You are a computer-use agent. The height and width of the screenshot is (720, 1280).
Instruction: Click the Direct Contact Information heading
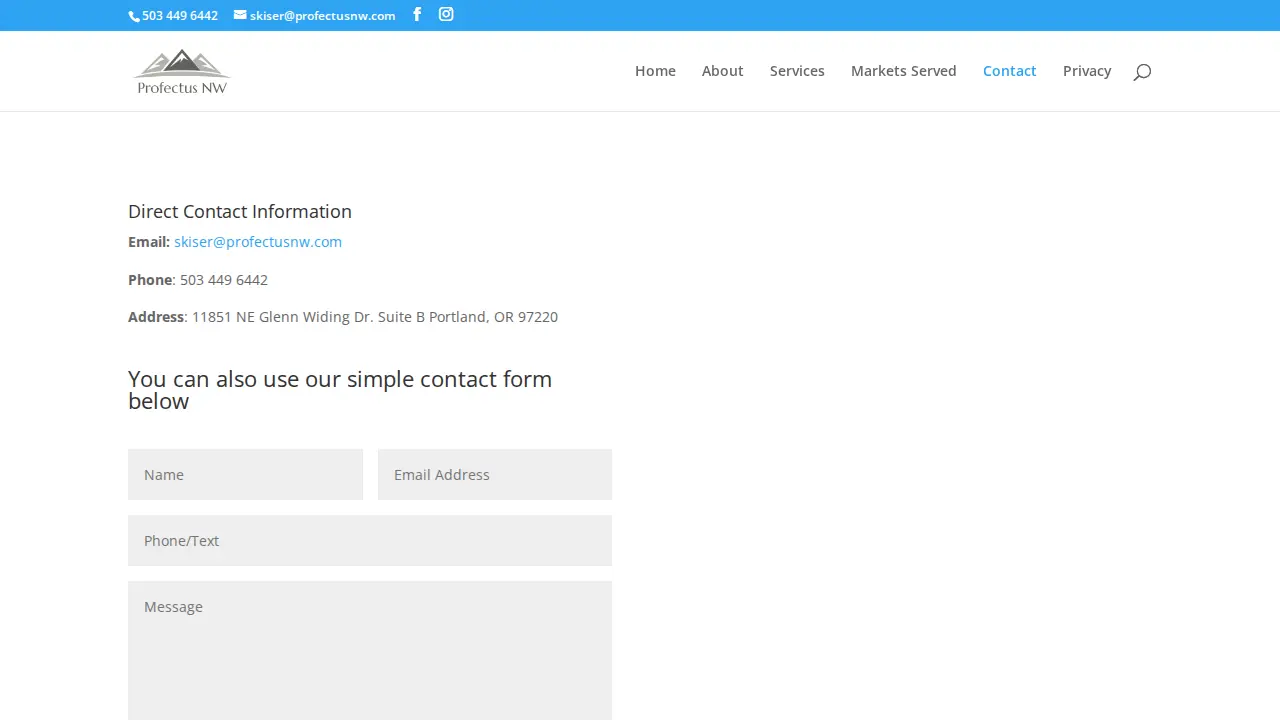[240, 211]
